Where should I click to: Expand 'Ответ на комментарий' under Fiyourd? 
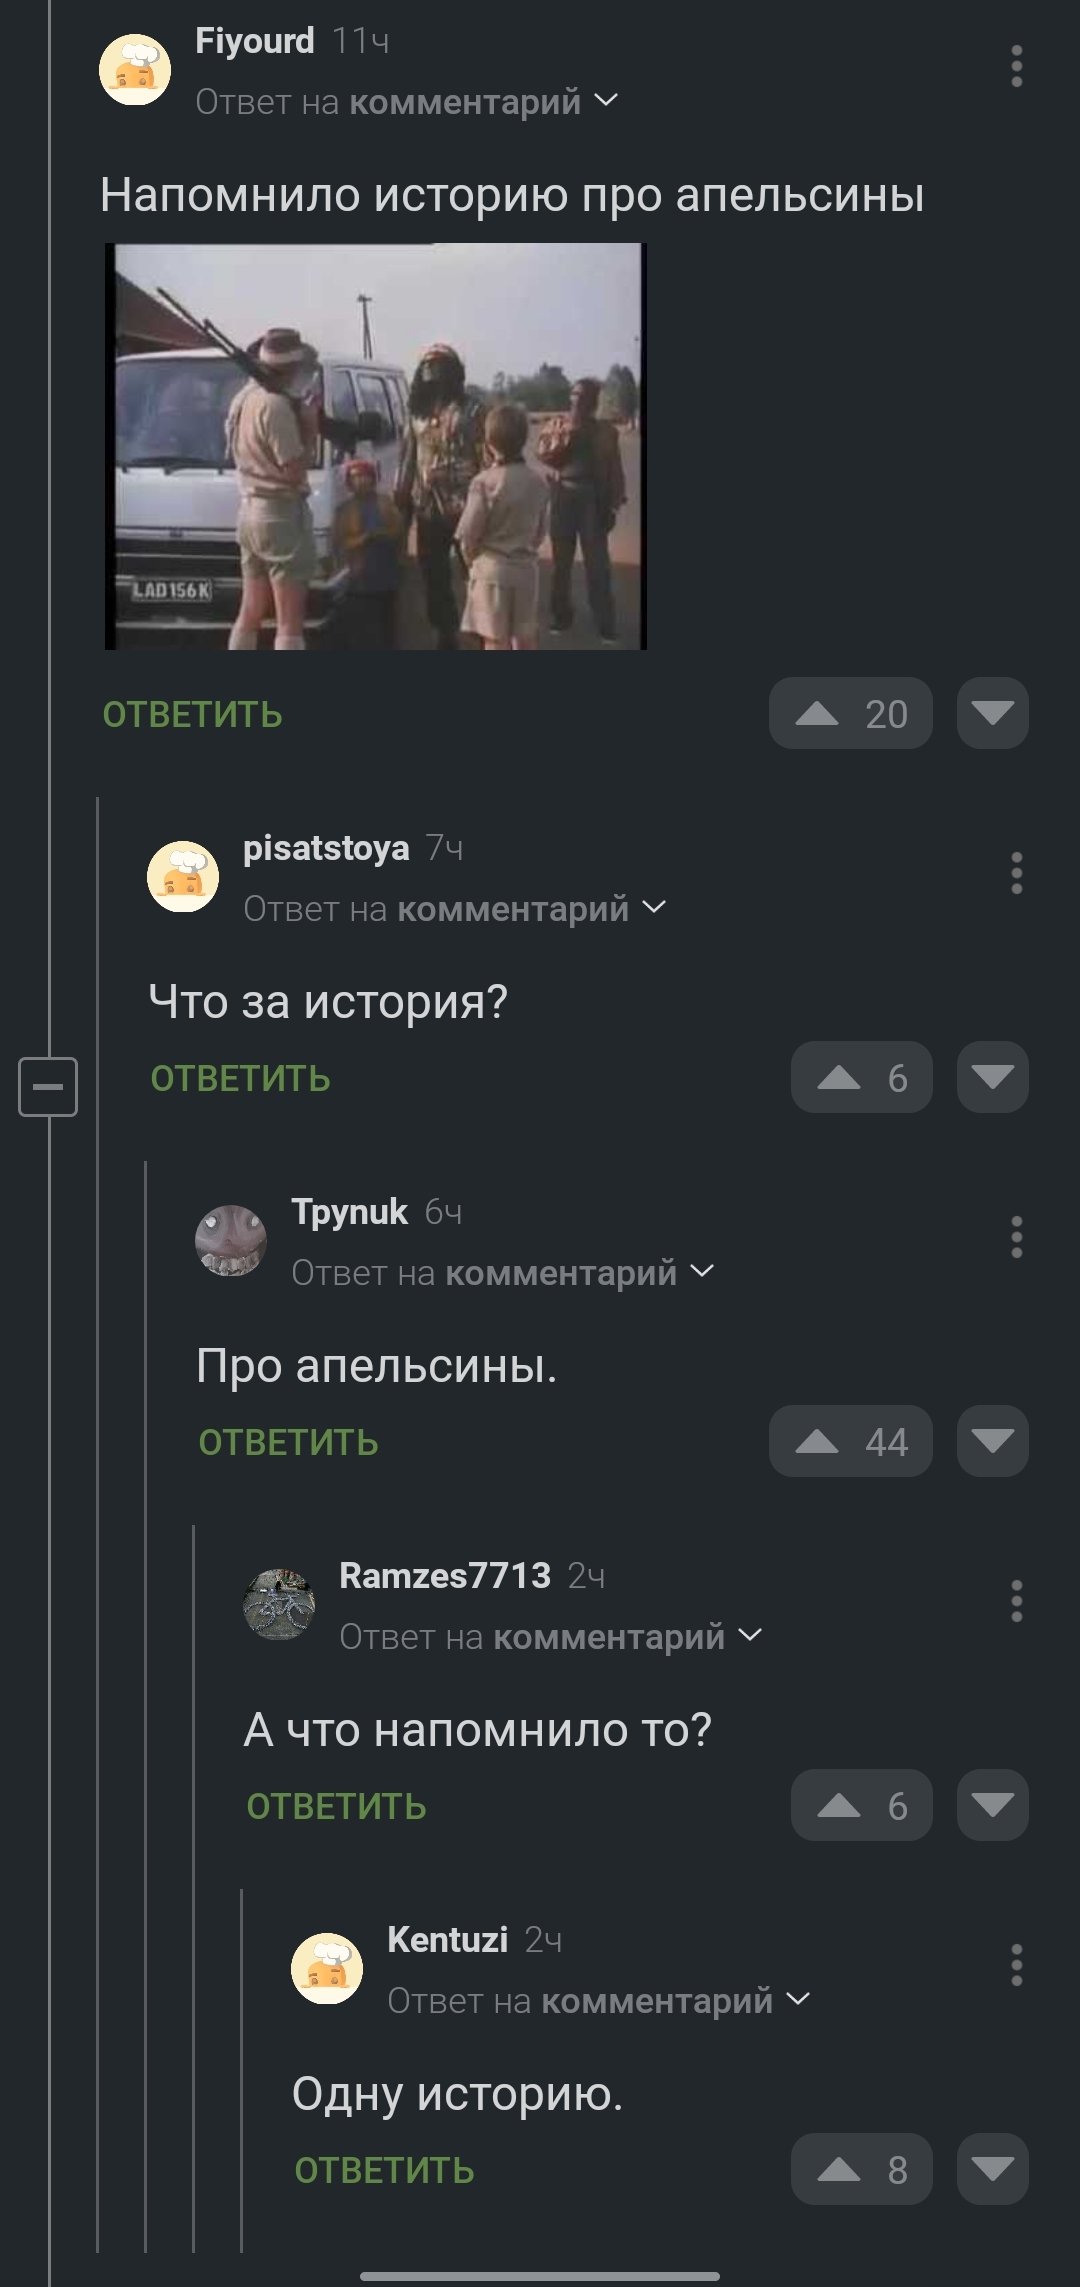coord(407,101)
